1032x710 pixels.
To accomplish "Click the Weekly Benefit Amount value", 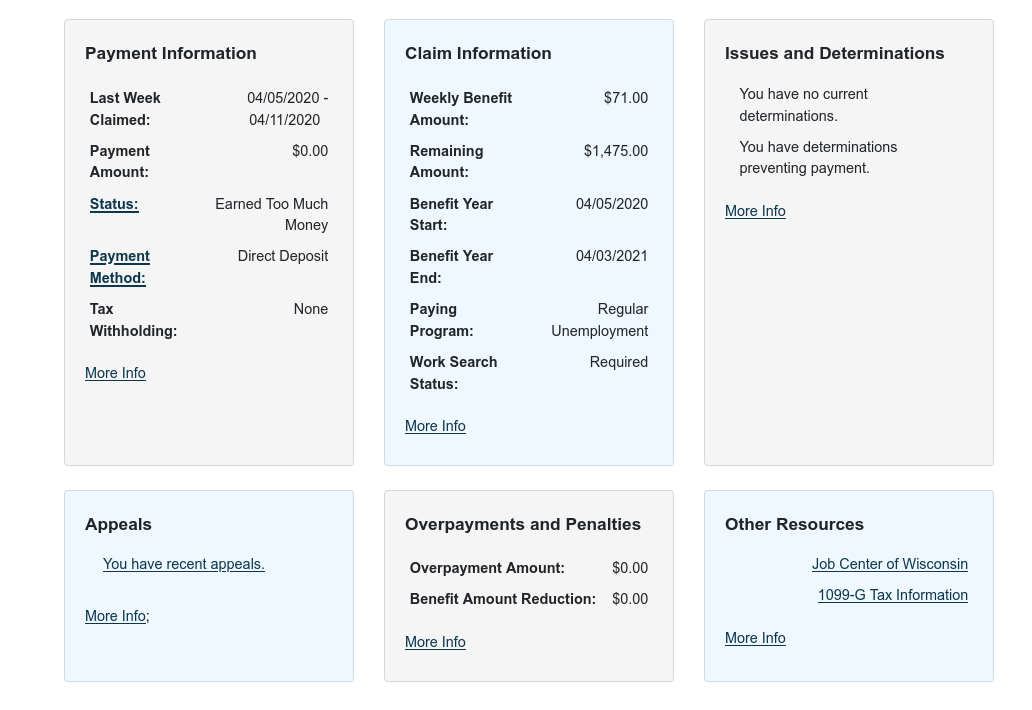I will (x=626, y=98).
